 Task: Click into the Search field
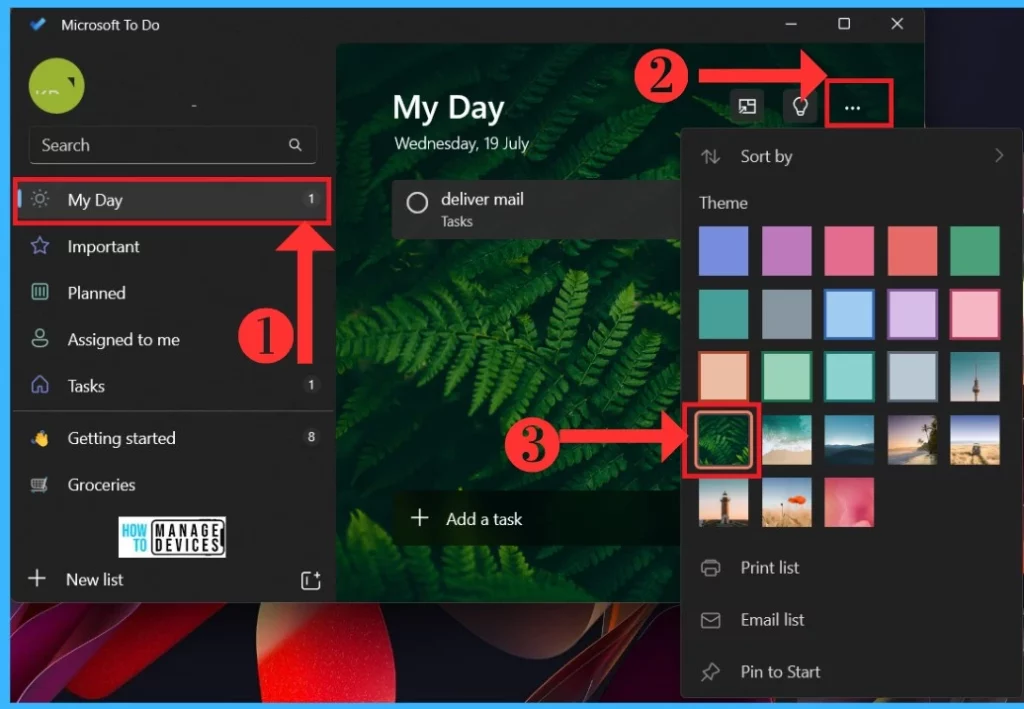click(x=172, y=145)
